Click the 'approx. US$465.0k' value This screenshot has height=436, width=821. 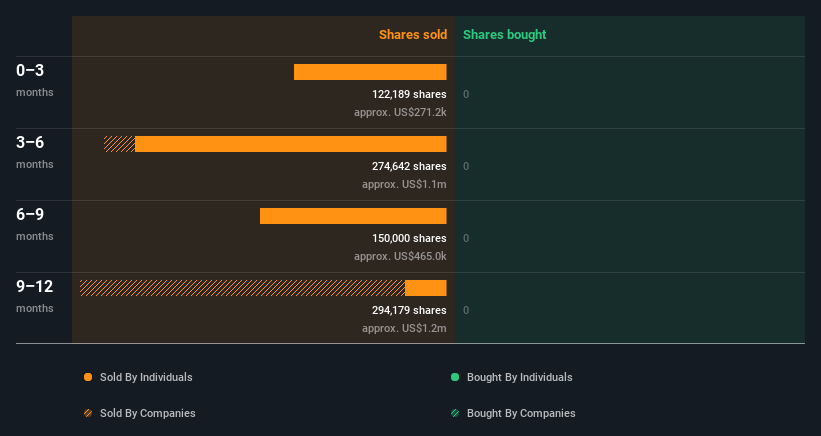tap(400, 256)
